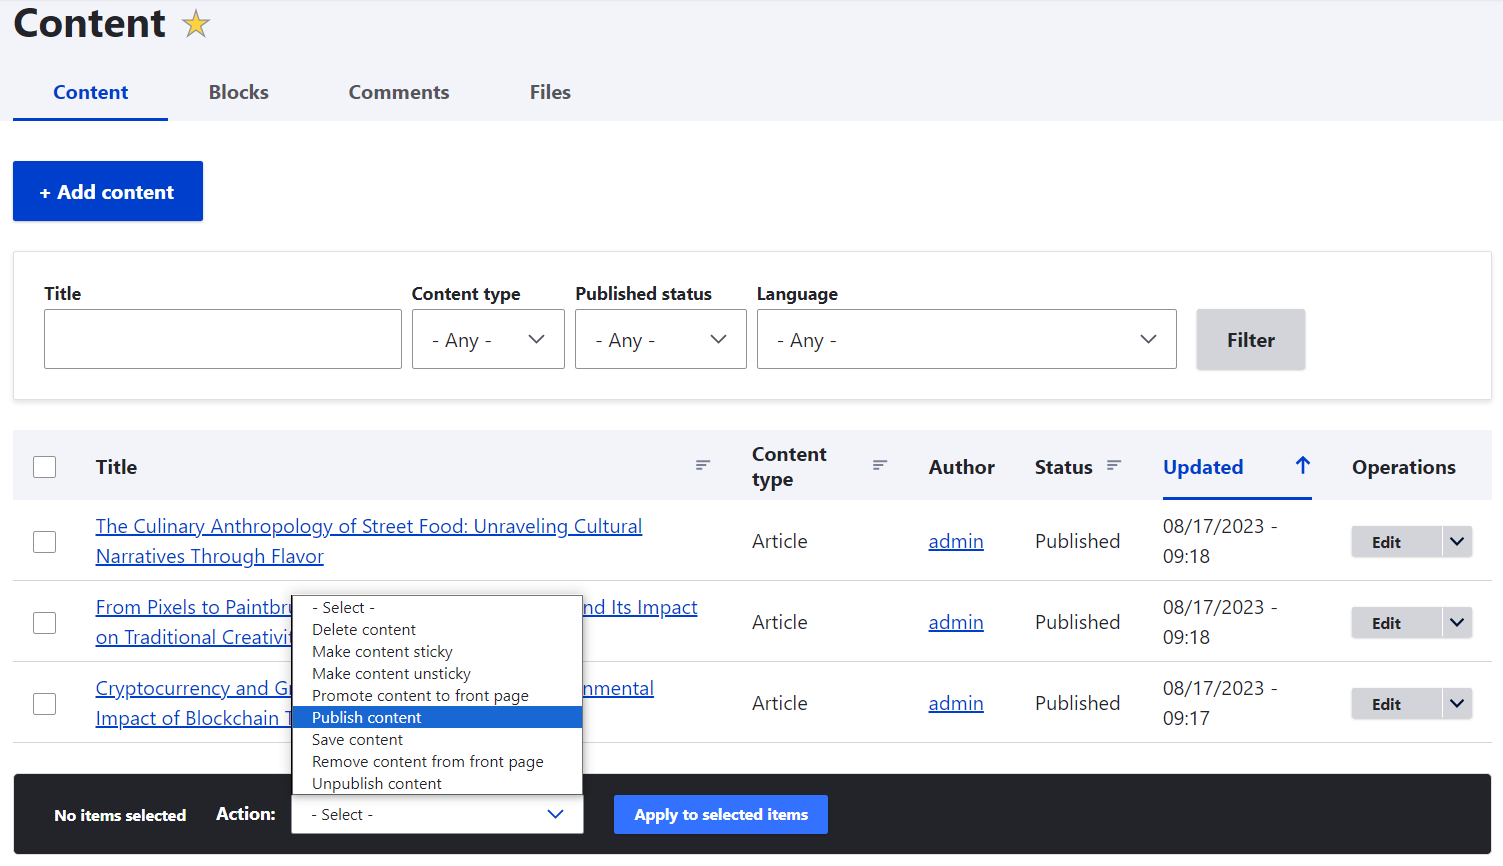Click the sort icon in Title column header

[x=703, y=466]
